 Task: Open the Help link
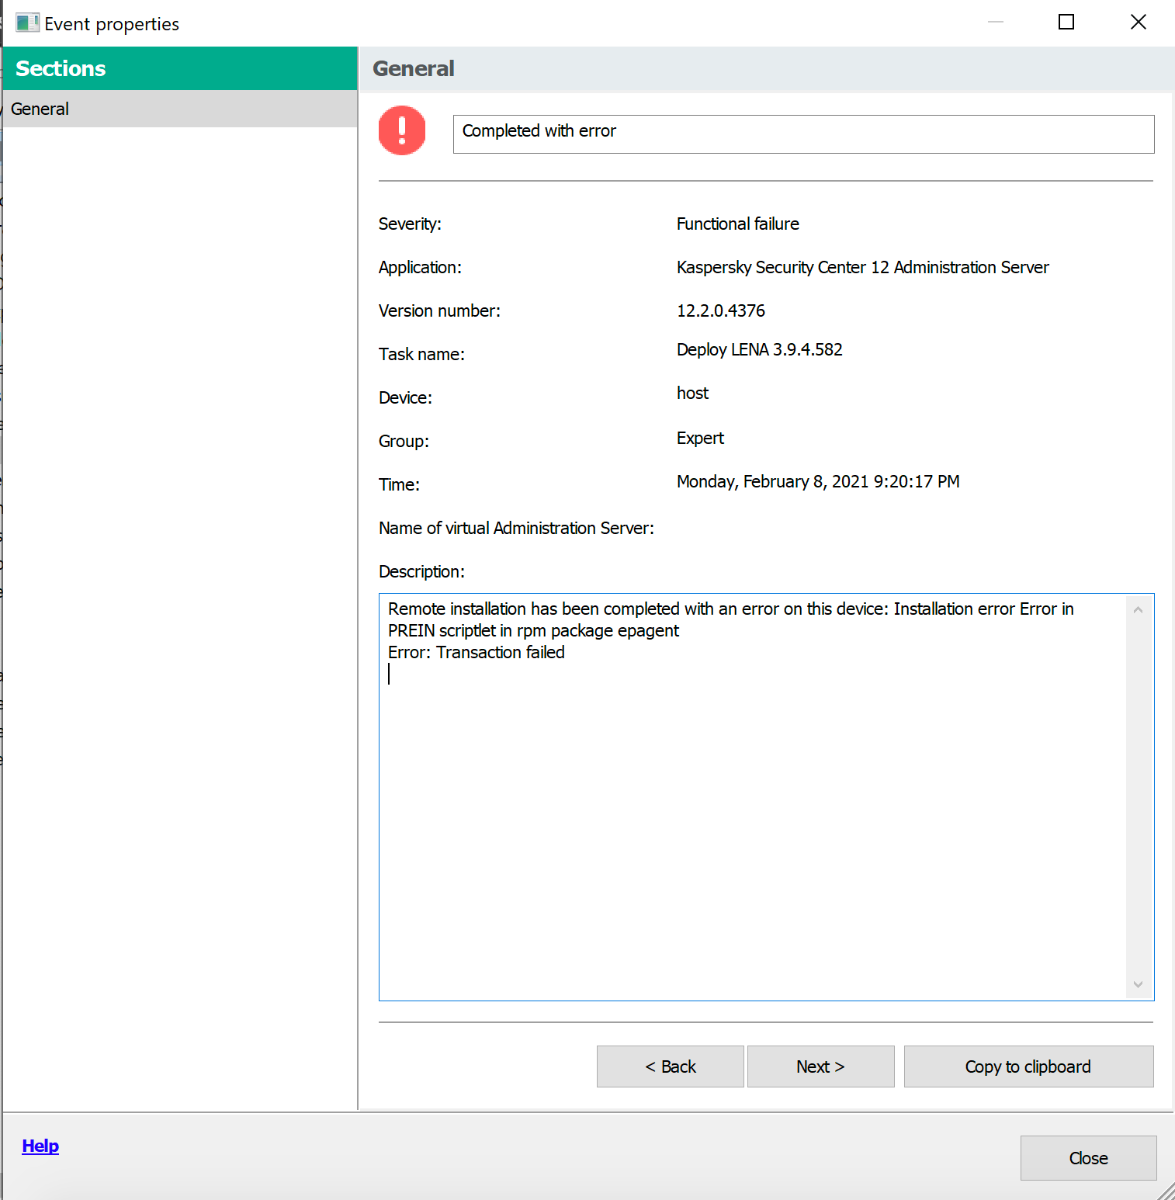point(40,1146)
